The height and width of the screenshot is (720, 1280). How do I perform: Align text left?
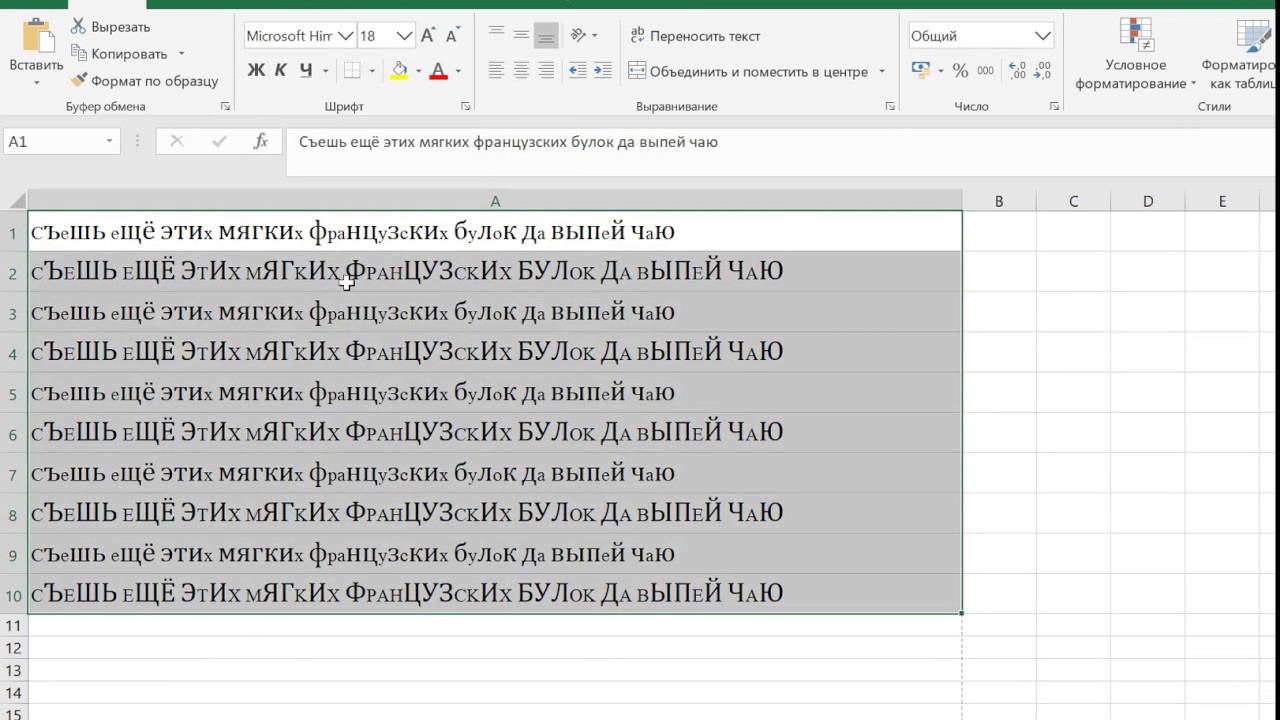(496, 70)
